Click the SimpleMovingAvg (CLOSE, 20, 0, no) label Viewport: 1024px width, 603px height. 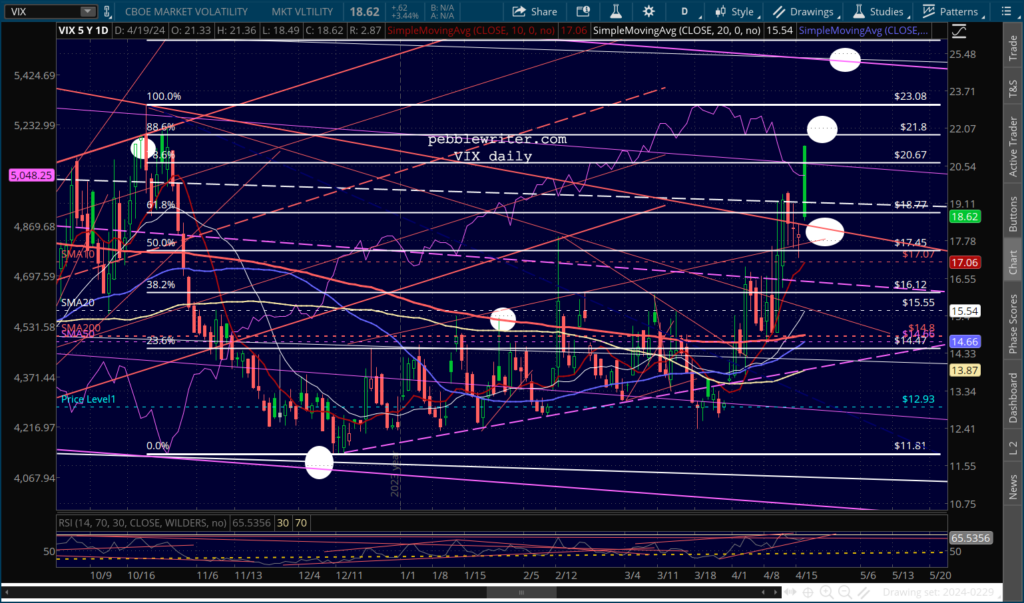click(x=676, y=30)
